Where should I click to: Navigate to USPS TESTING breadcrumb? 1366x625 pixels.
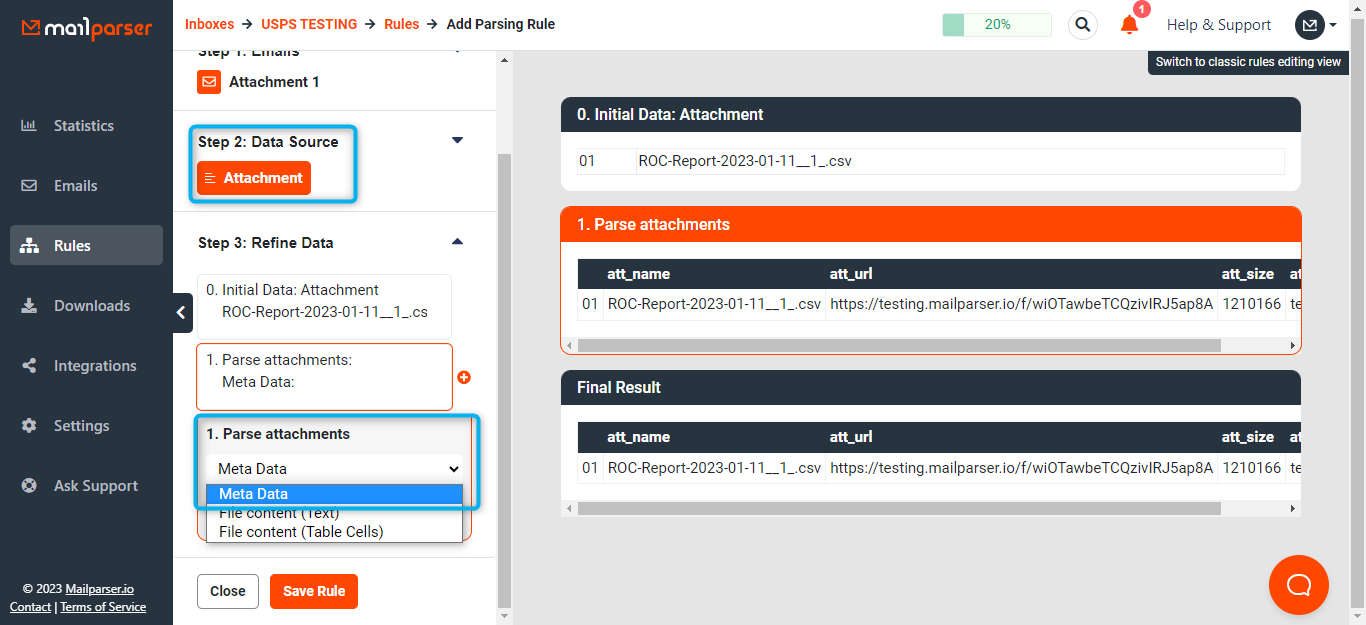click(309, 24)
